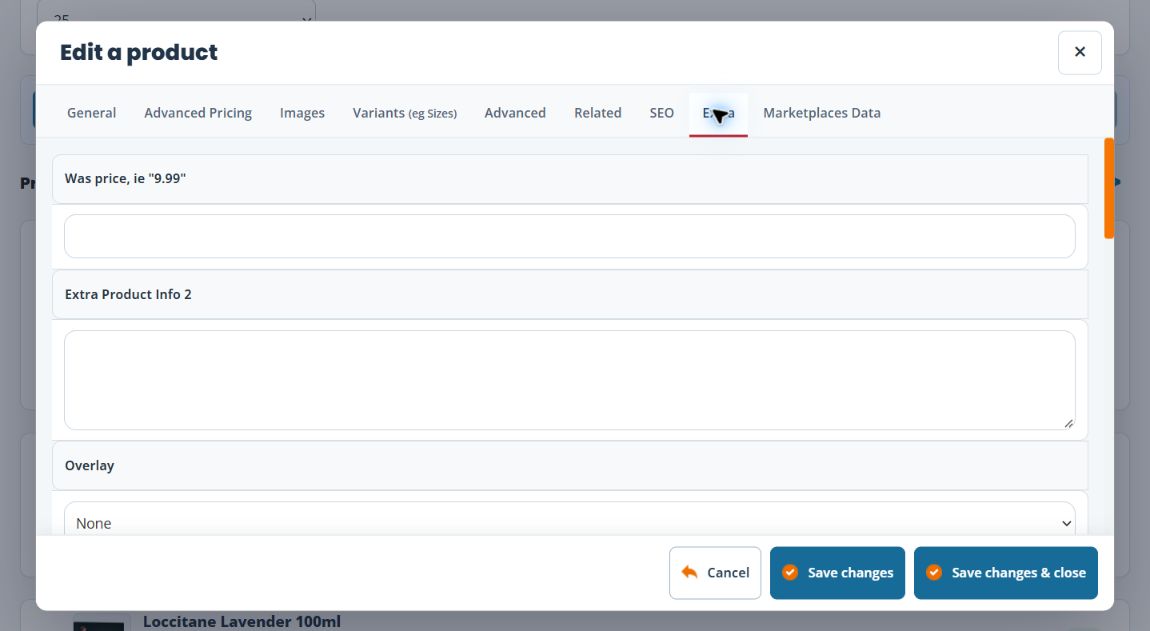Switch to the Advanced Pricing tab
This screenshot has width=1150, height=631.
point(198,113)
